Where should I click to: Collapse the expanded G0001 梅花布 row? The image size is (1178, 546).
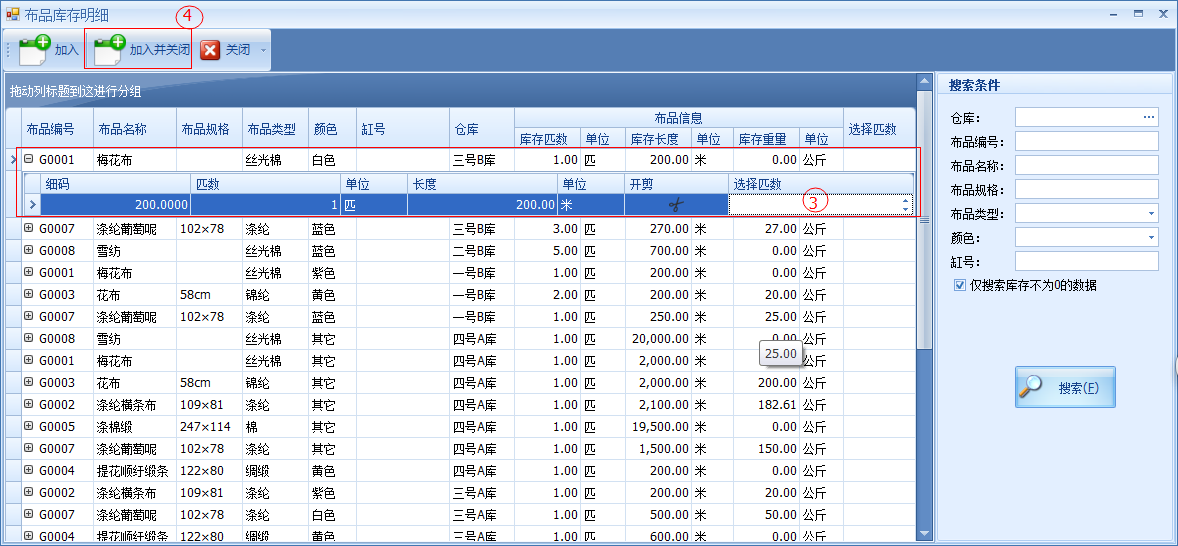point(29,159)
